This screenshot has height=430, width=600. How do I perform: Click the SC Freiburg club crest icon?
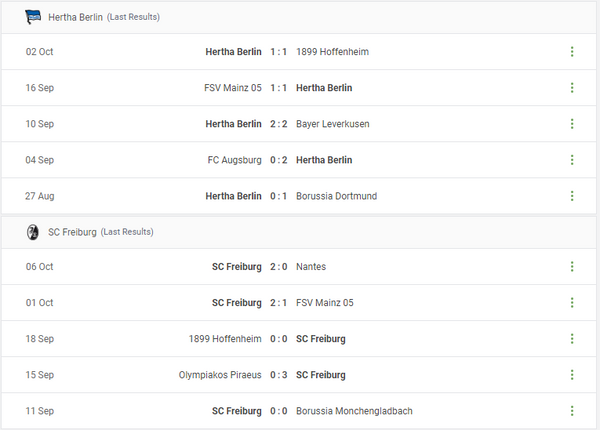click(33, 231)
